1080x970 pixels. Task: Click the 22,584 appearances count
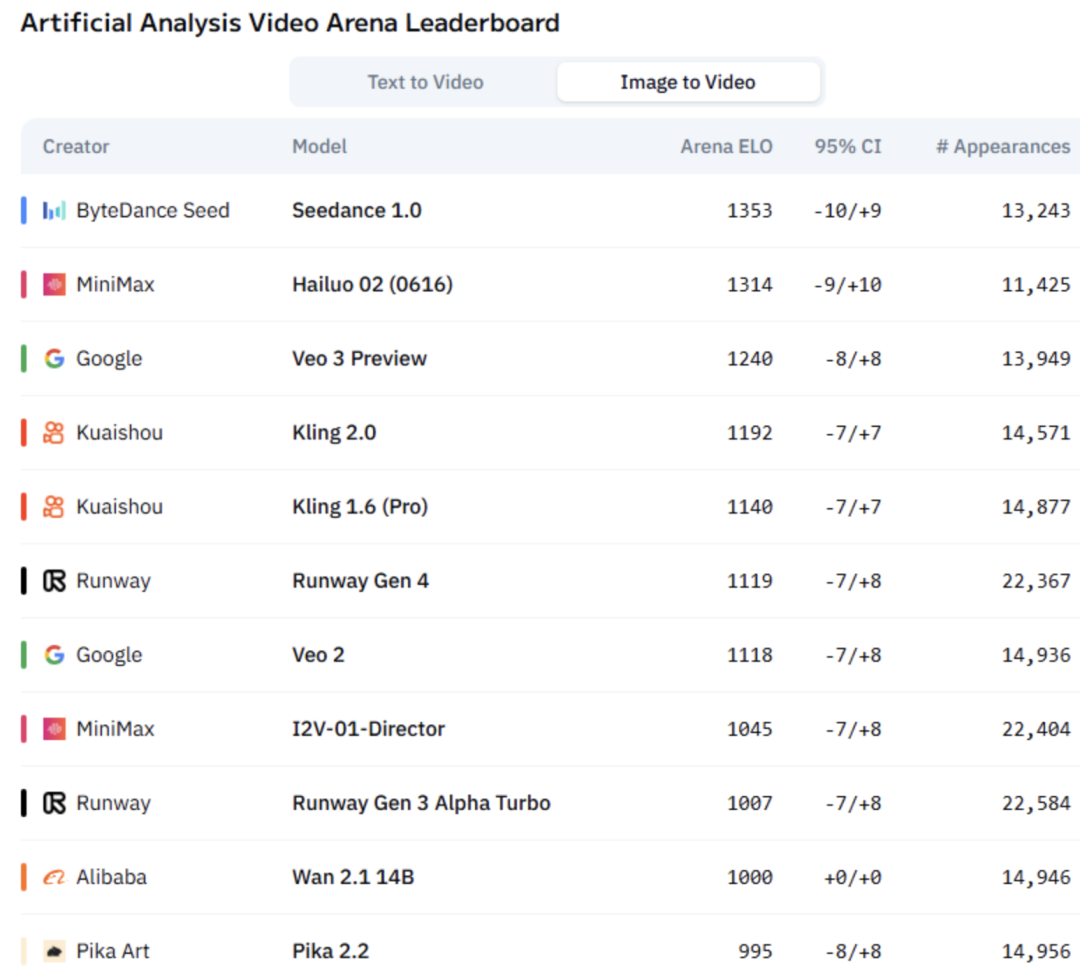click(x=1037, y=803)
